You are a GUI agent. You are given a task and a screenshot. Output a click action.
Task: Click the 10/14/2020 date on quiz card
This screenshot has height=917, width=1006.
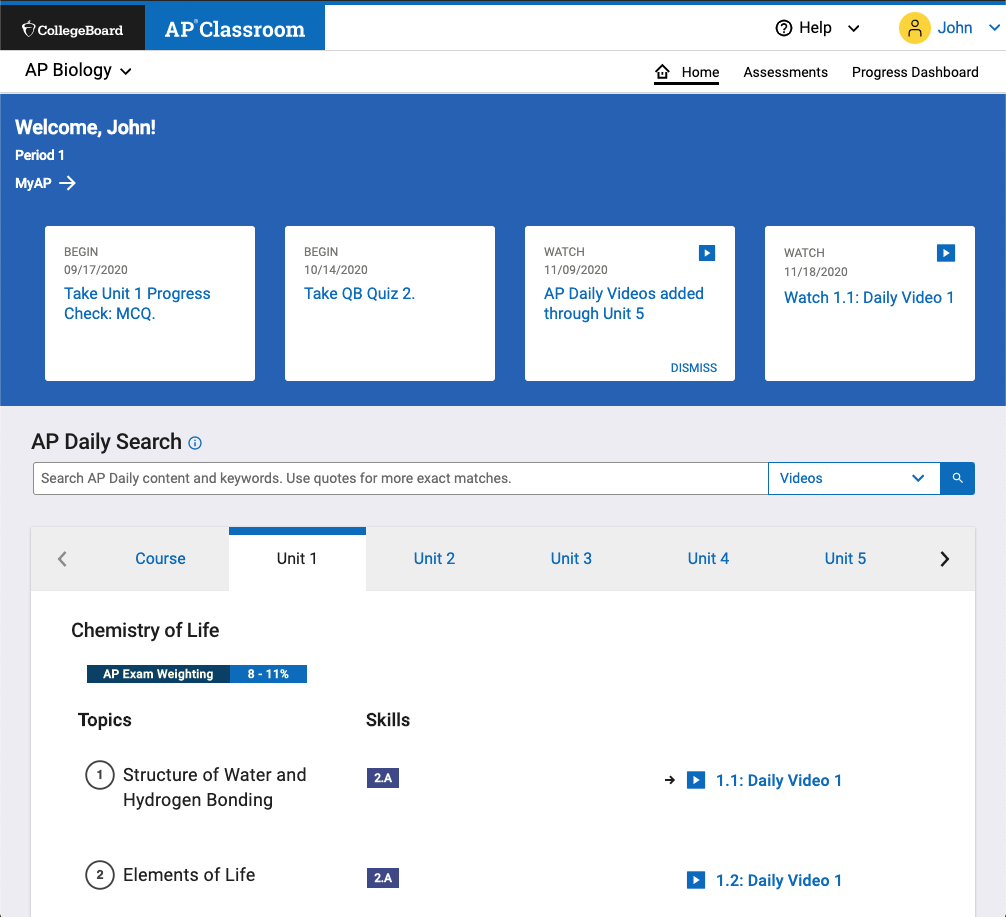(x=336, y=270)
